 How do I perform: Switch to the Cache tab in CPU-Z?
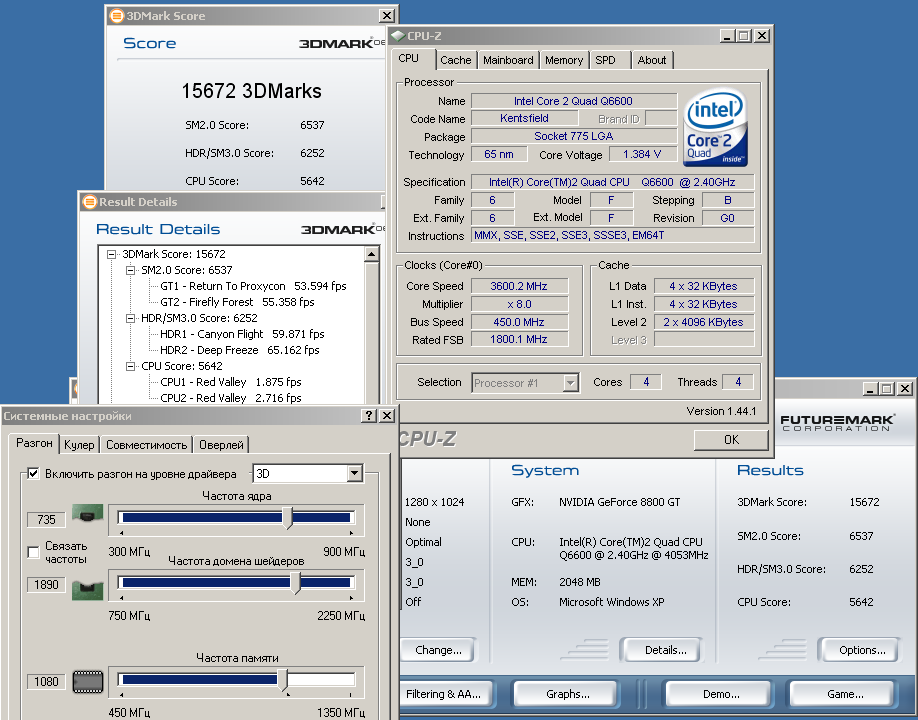click(x=455, y=60)
